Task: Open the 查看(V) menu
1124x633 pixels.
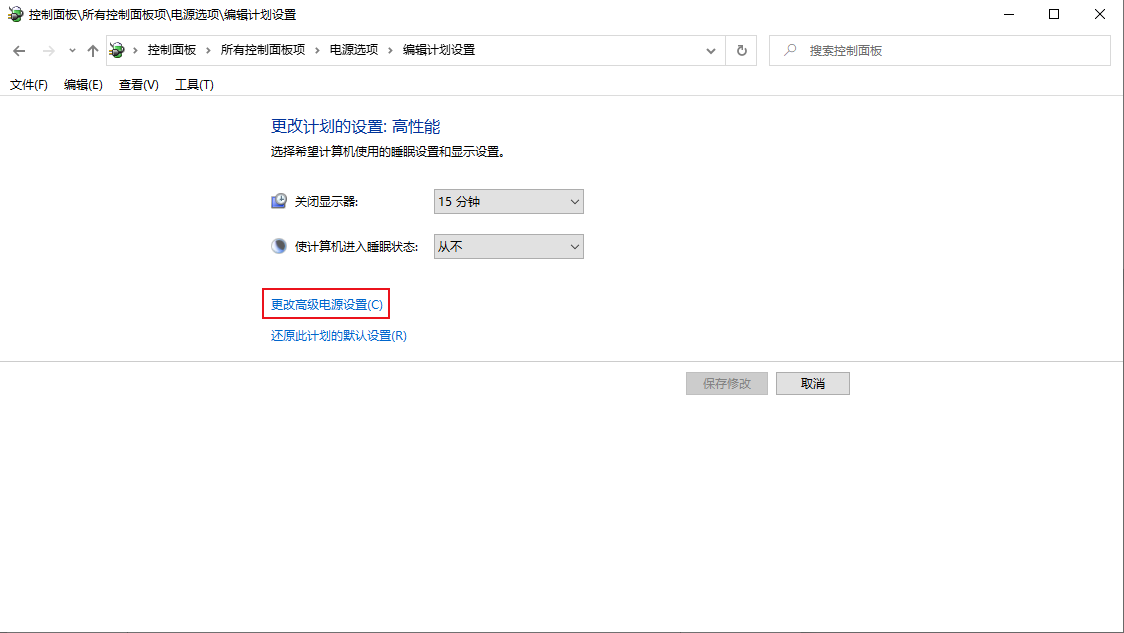Action: (138, 85)
